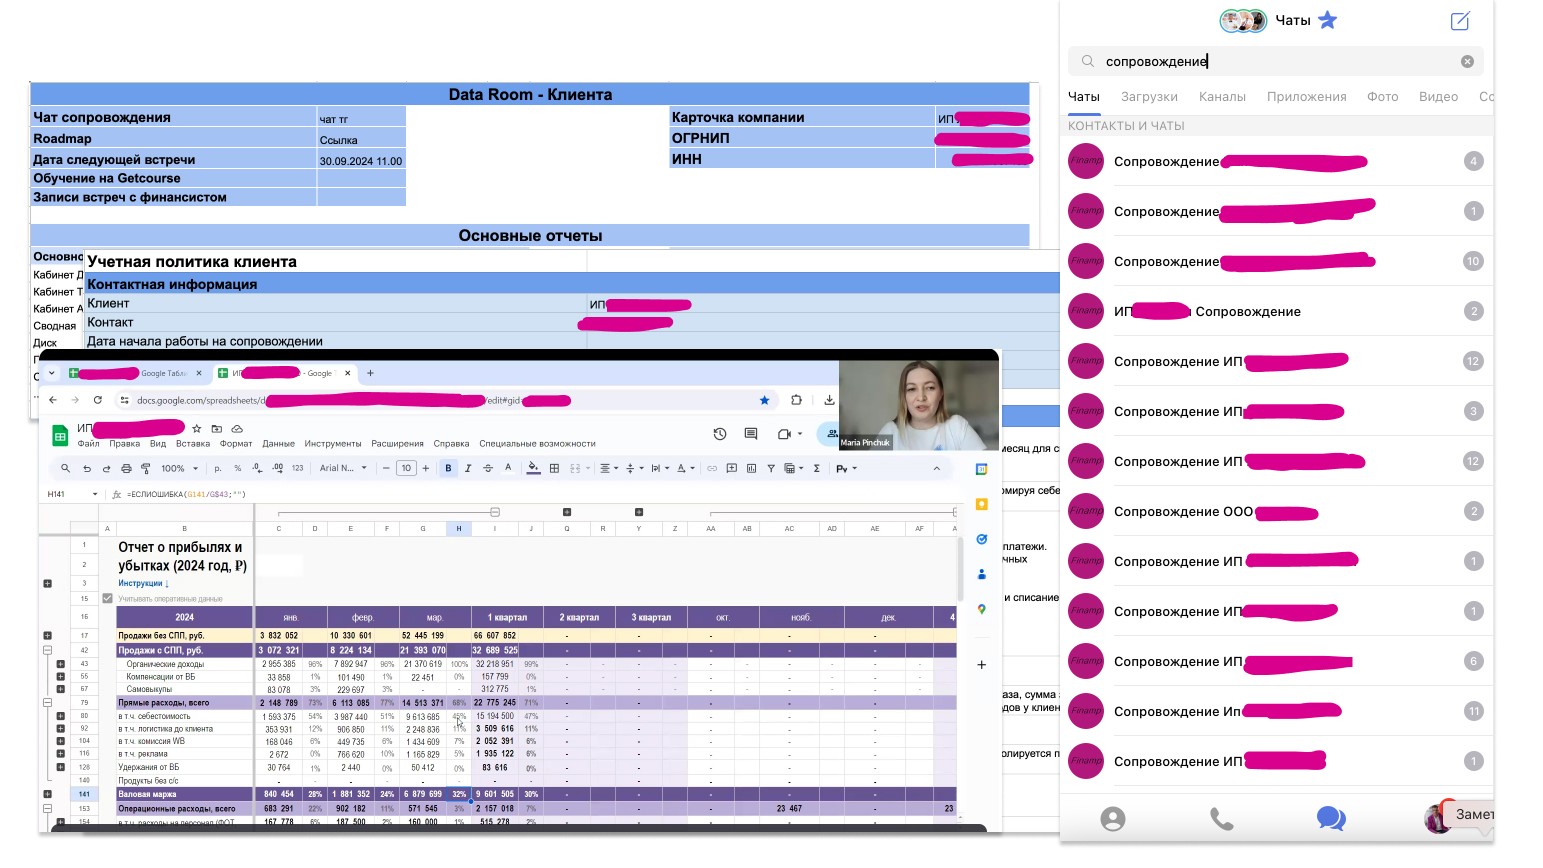1543x868 pixels.
Task: Expand the row group at row 141
Action: pyautogui.click(x=47, y=794)
